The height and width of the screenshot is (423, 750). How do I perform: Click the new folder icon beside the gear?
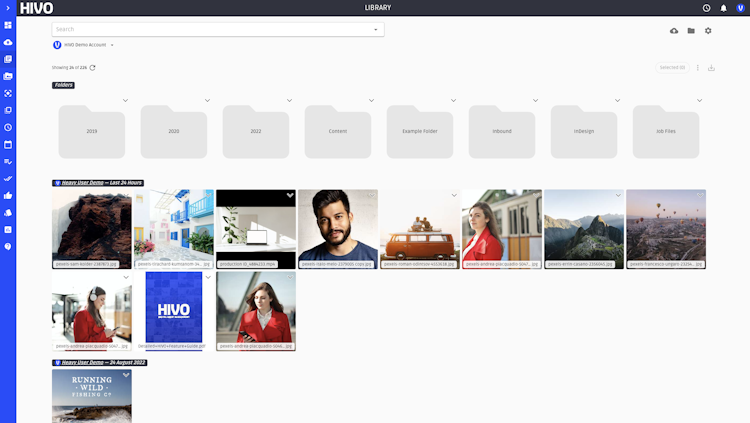pos(691,31)
